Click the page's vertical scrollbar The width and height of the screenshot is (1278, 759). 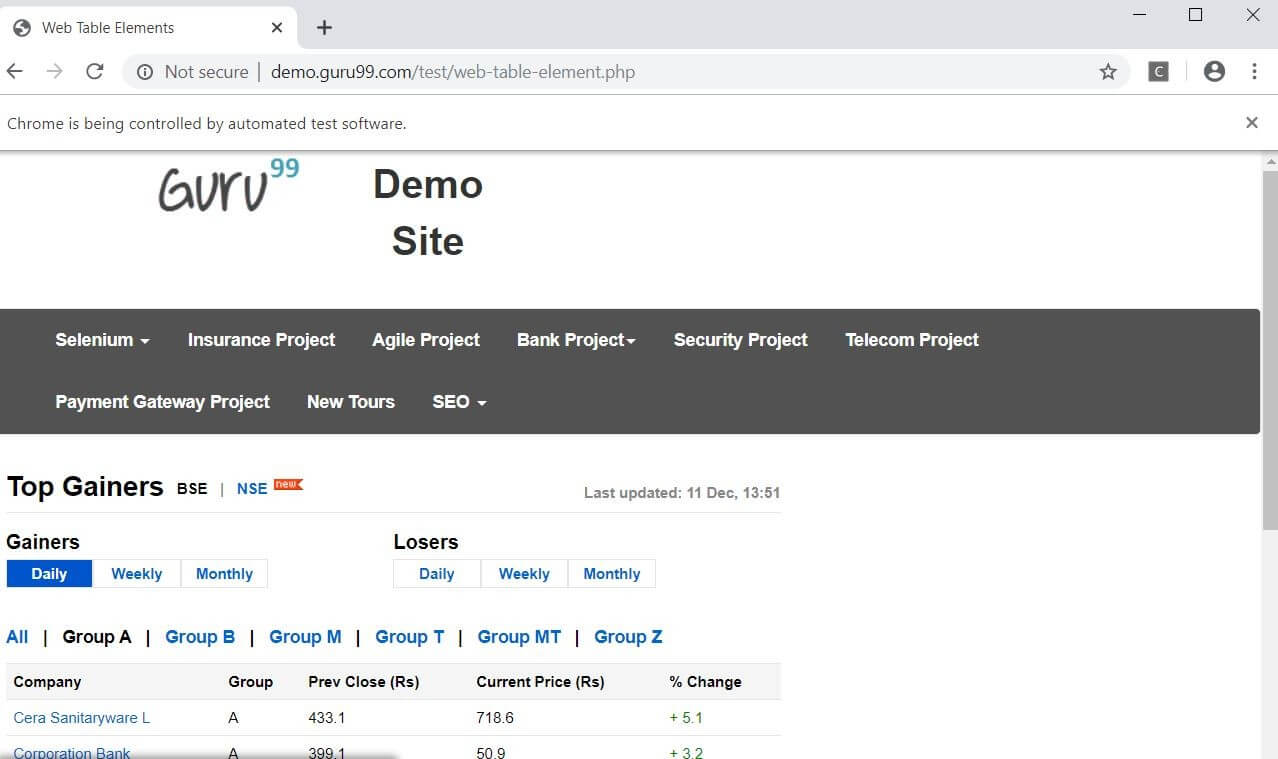pos(1270,350)
